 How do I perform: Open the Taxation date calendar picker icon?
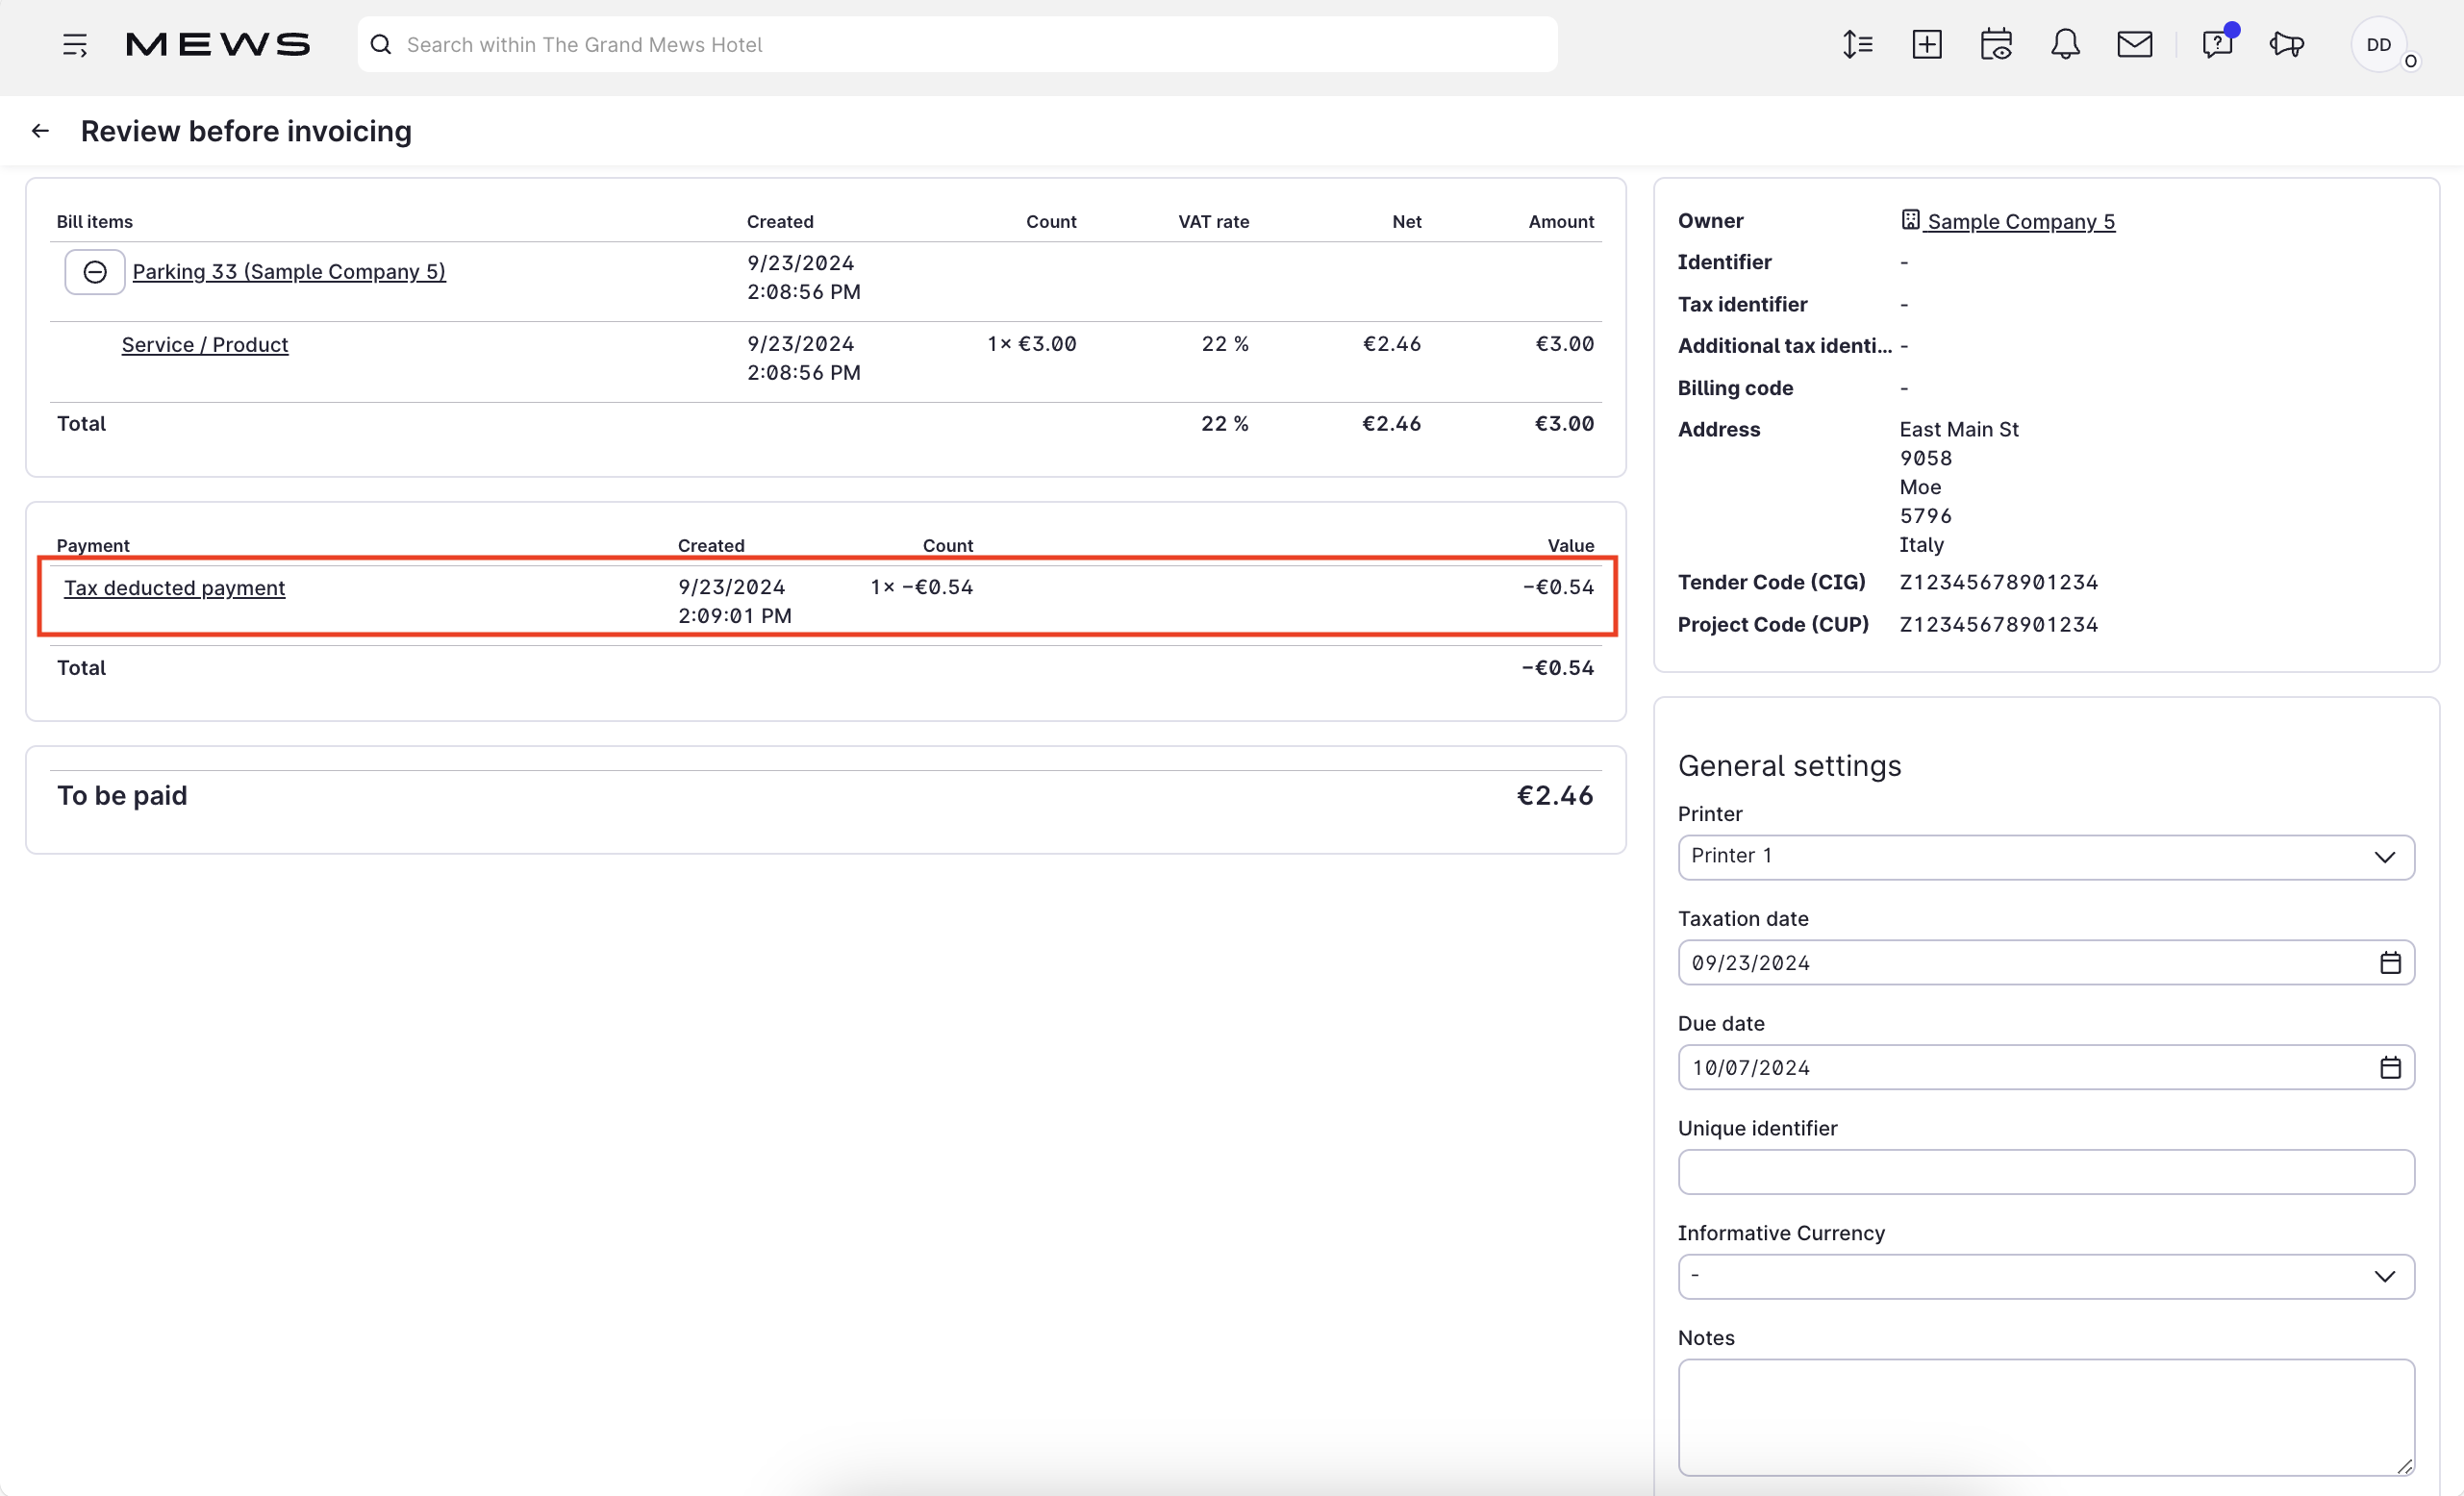(2390, 963)
